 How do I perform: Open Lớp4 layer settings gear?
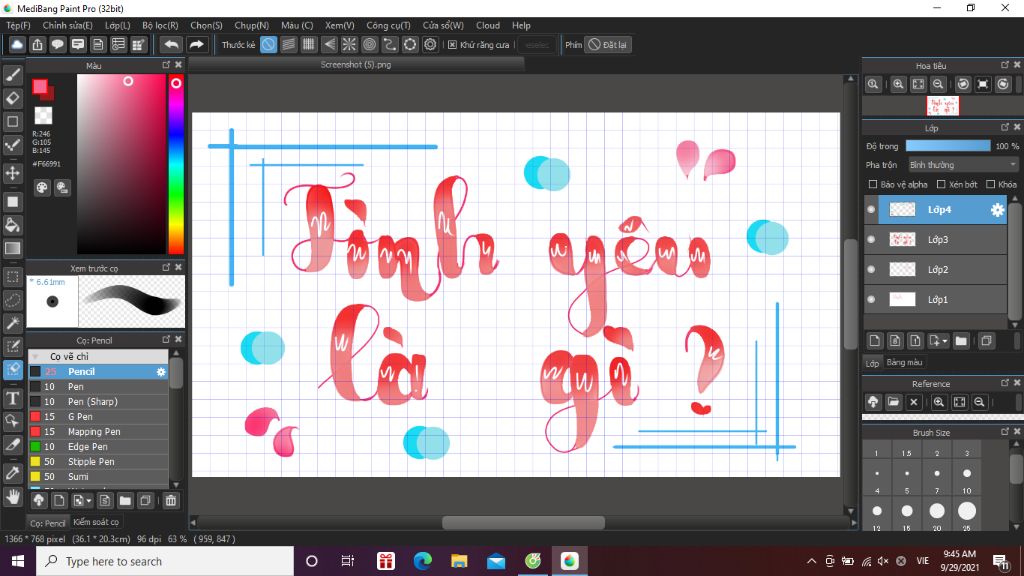pos(997,210)
